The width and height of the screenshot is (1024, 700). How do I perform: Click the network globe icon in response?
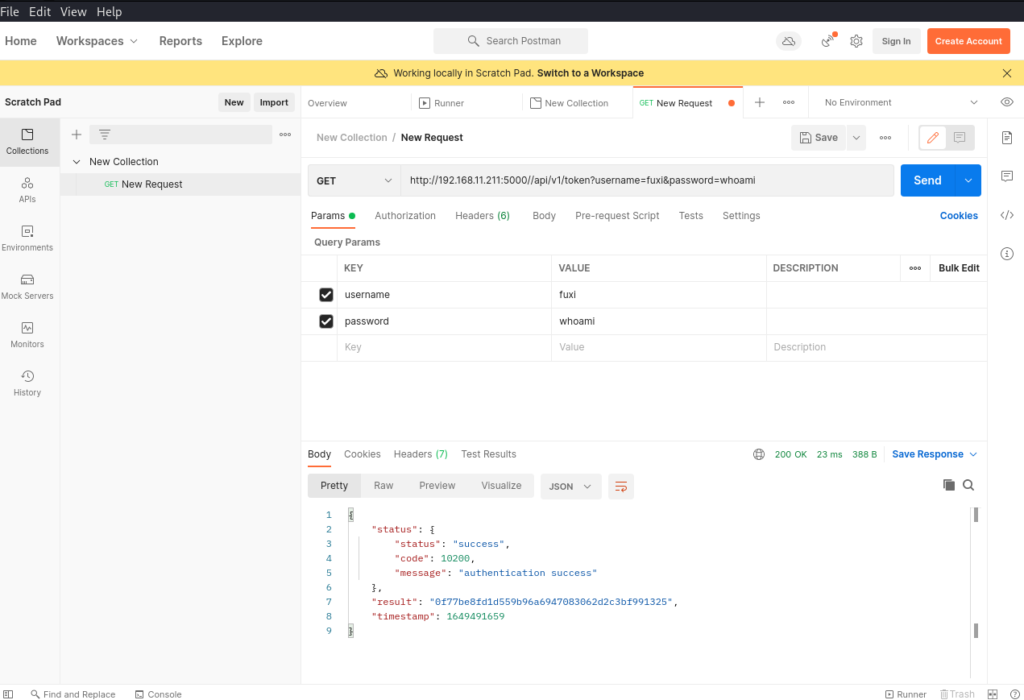[759, 454]
